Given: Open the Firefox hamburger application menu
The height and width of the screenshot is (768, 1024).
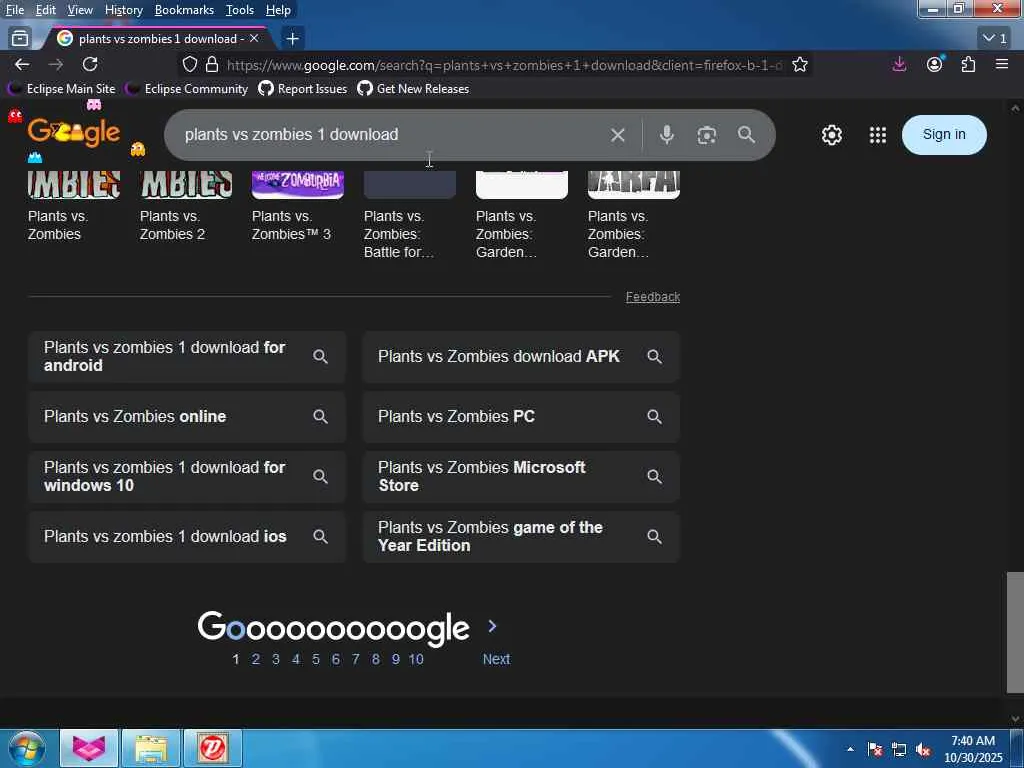Looking at the screenshot, I should click(1002, 64).
